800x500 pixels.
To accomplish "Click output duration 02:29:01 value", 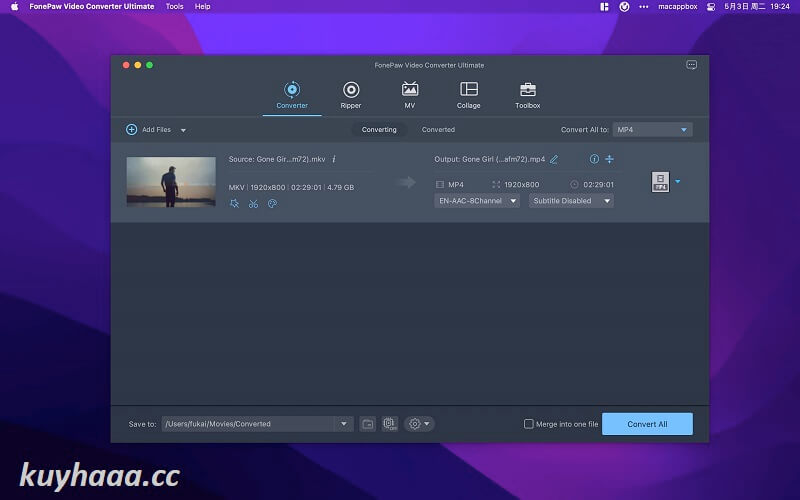I will pyautogui.click(x=598, y=185).
